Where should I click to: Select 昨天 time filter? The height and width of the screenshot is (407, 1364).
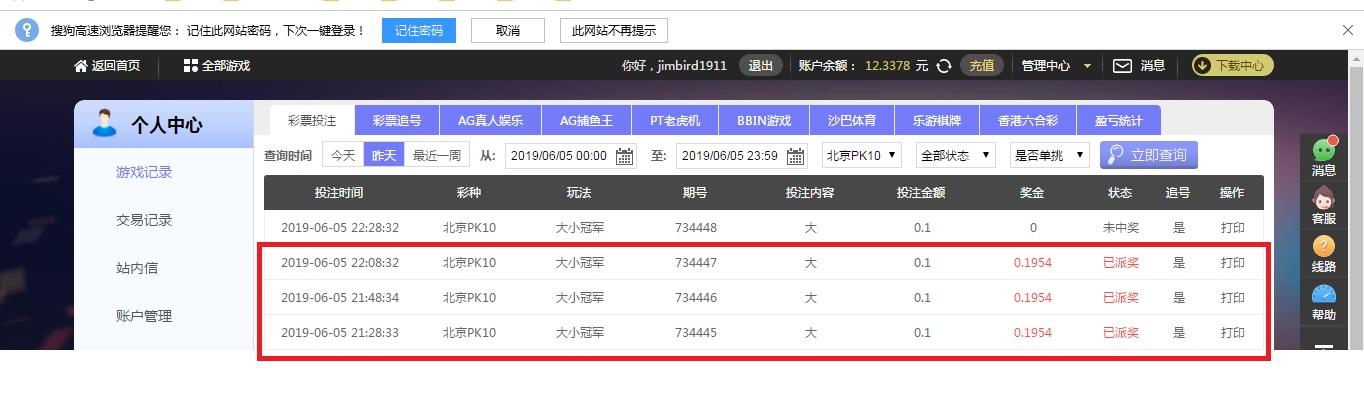pyautogui.click(x=384, y=156)
